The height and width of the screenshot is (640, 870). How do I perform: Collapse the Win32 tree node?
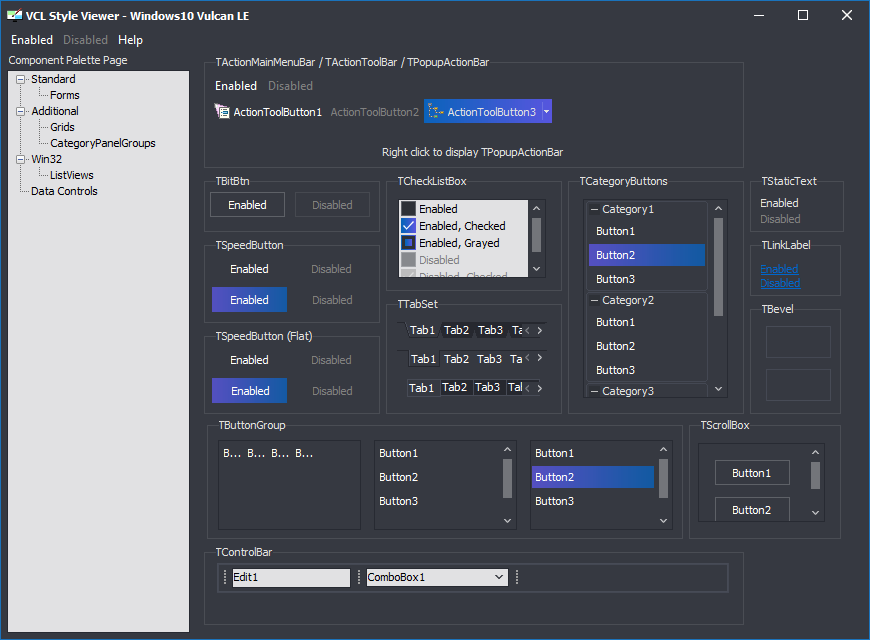(21, 159)
